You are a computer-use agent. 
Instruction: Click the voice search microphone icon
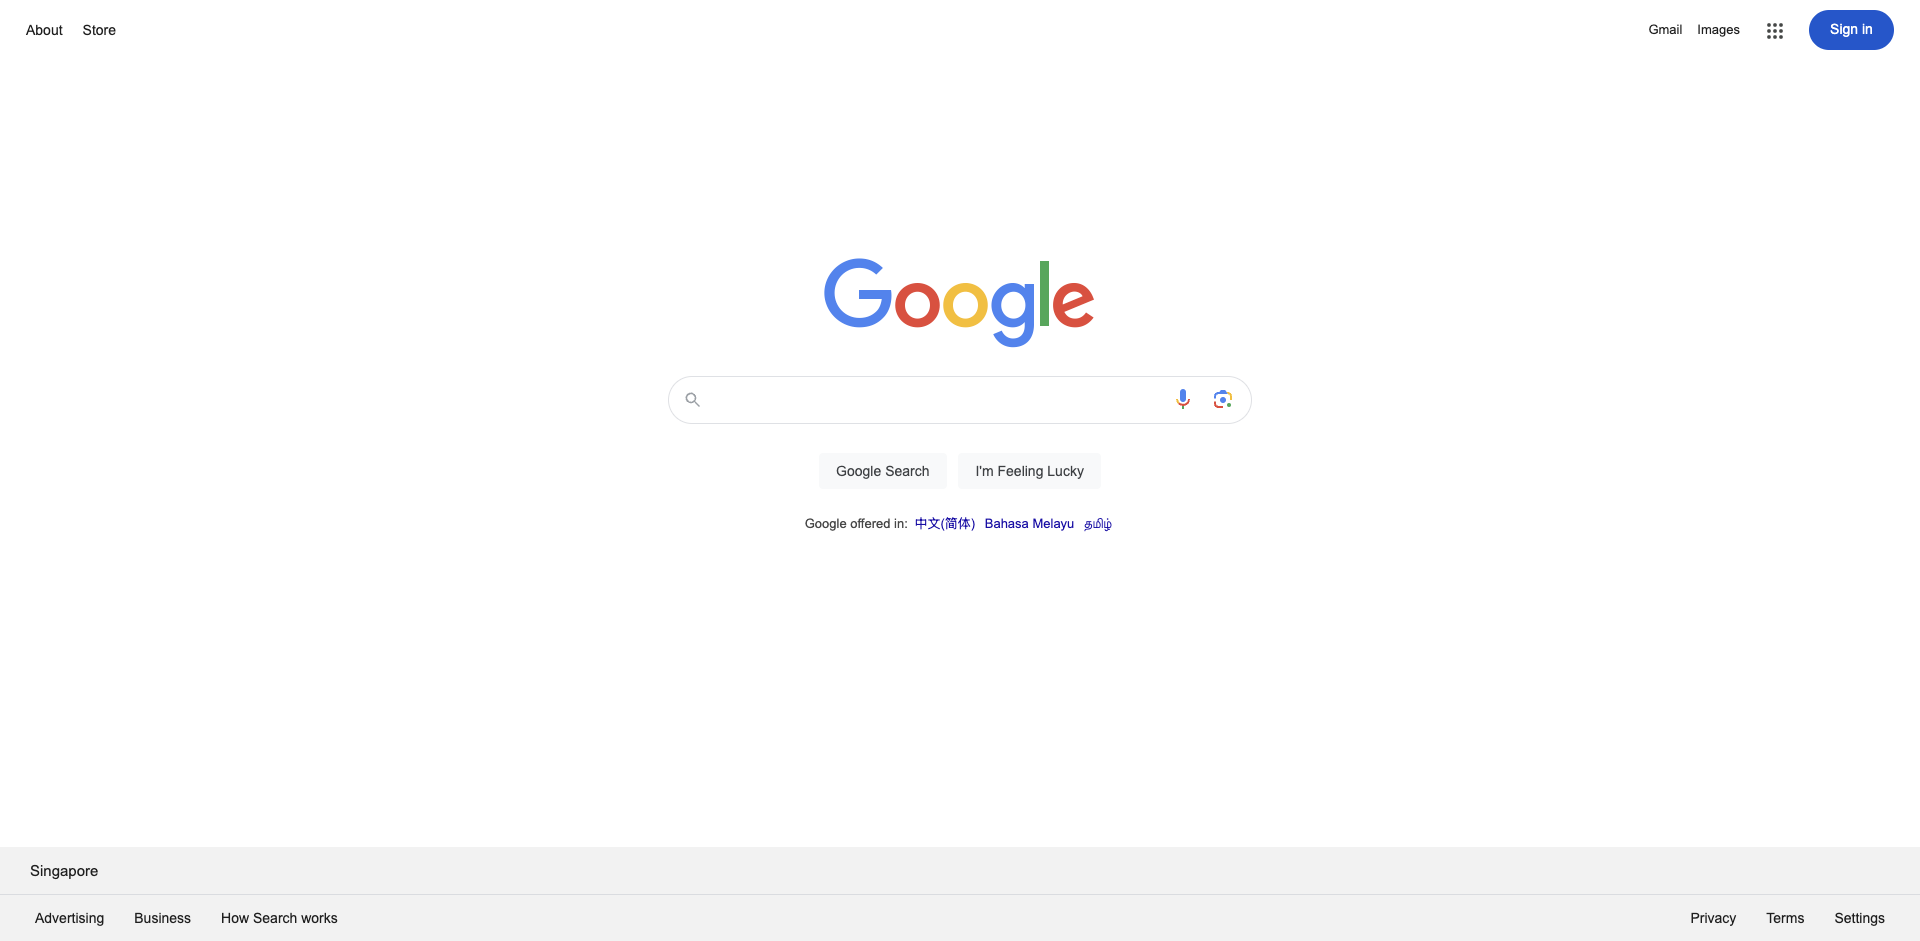tap(1183, 399)
